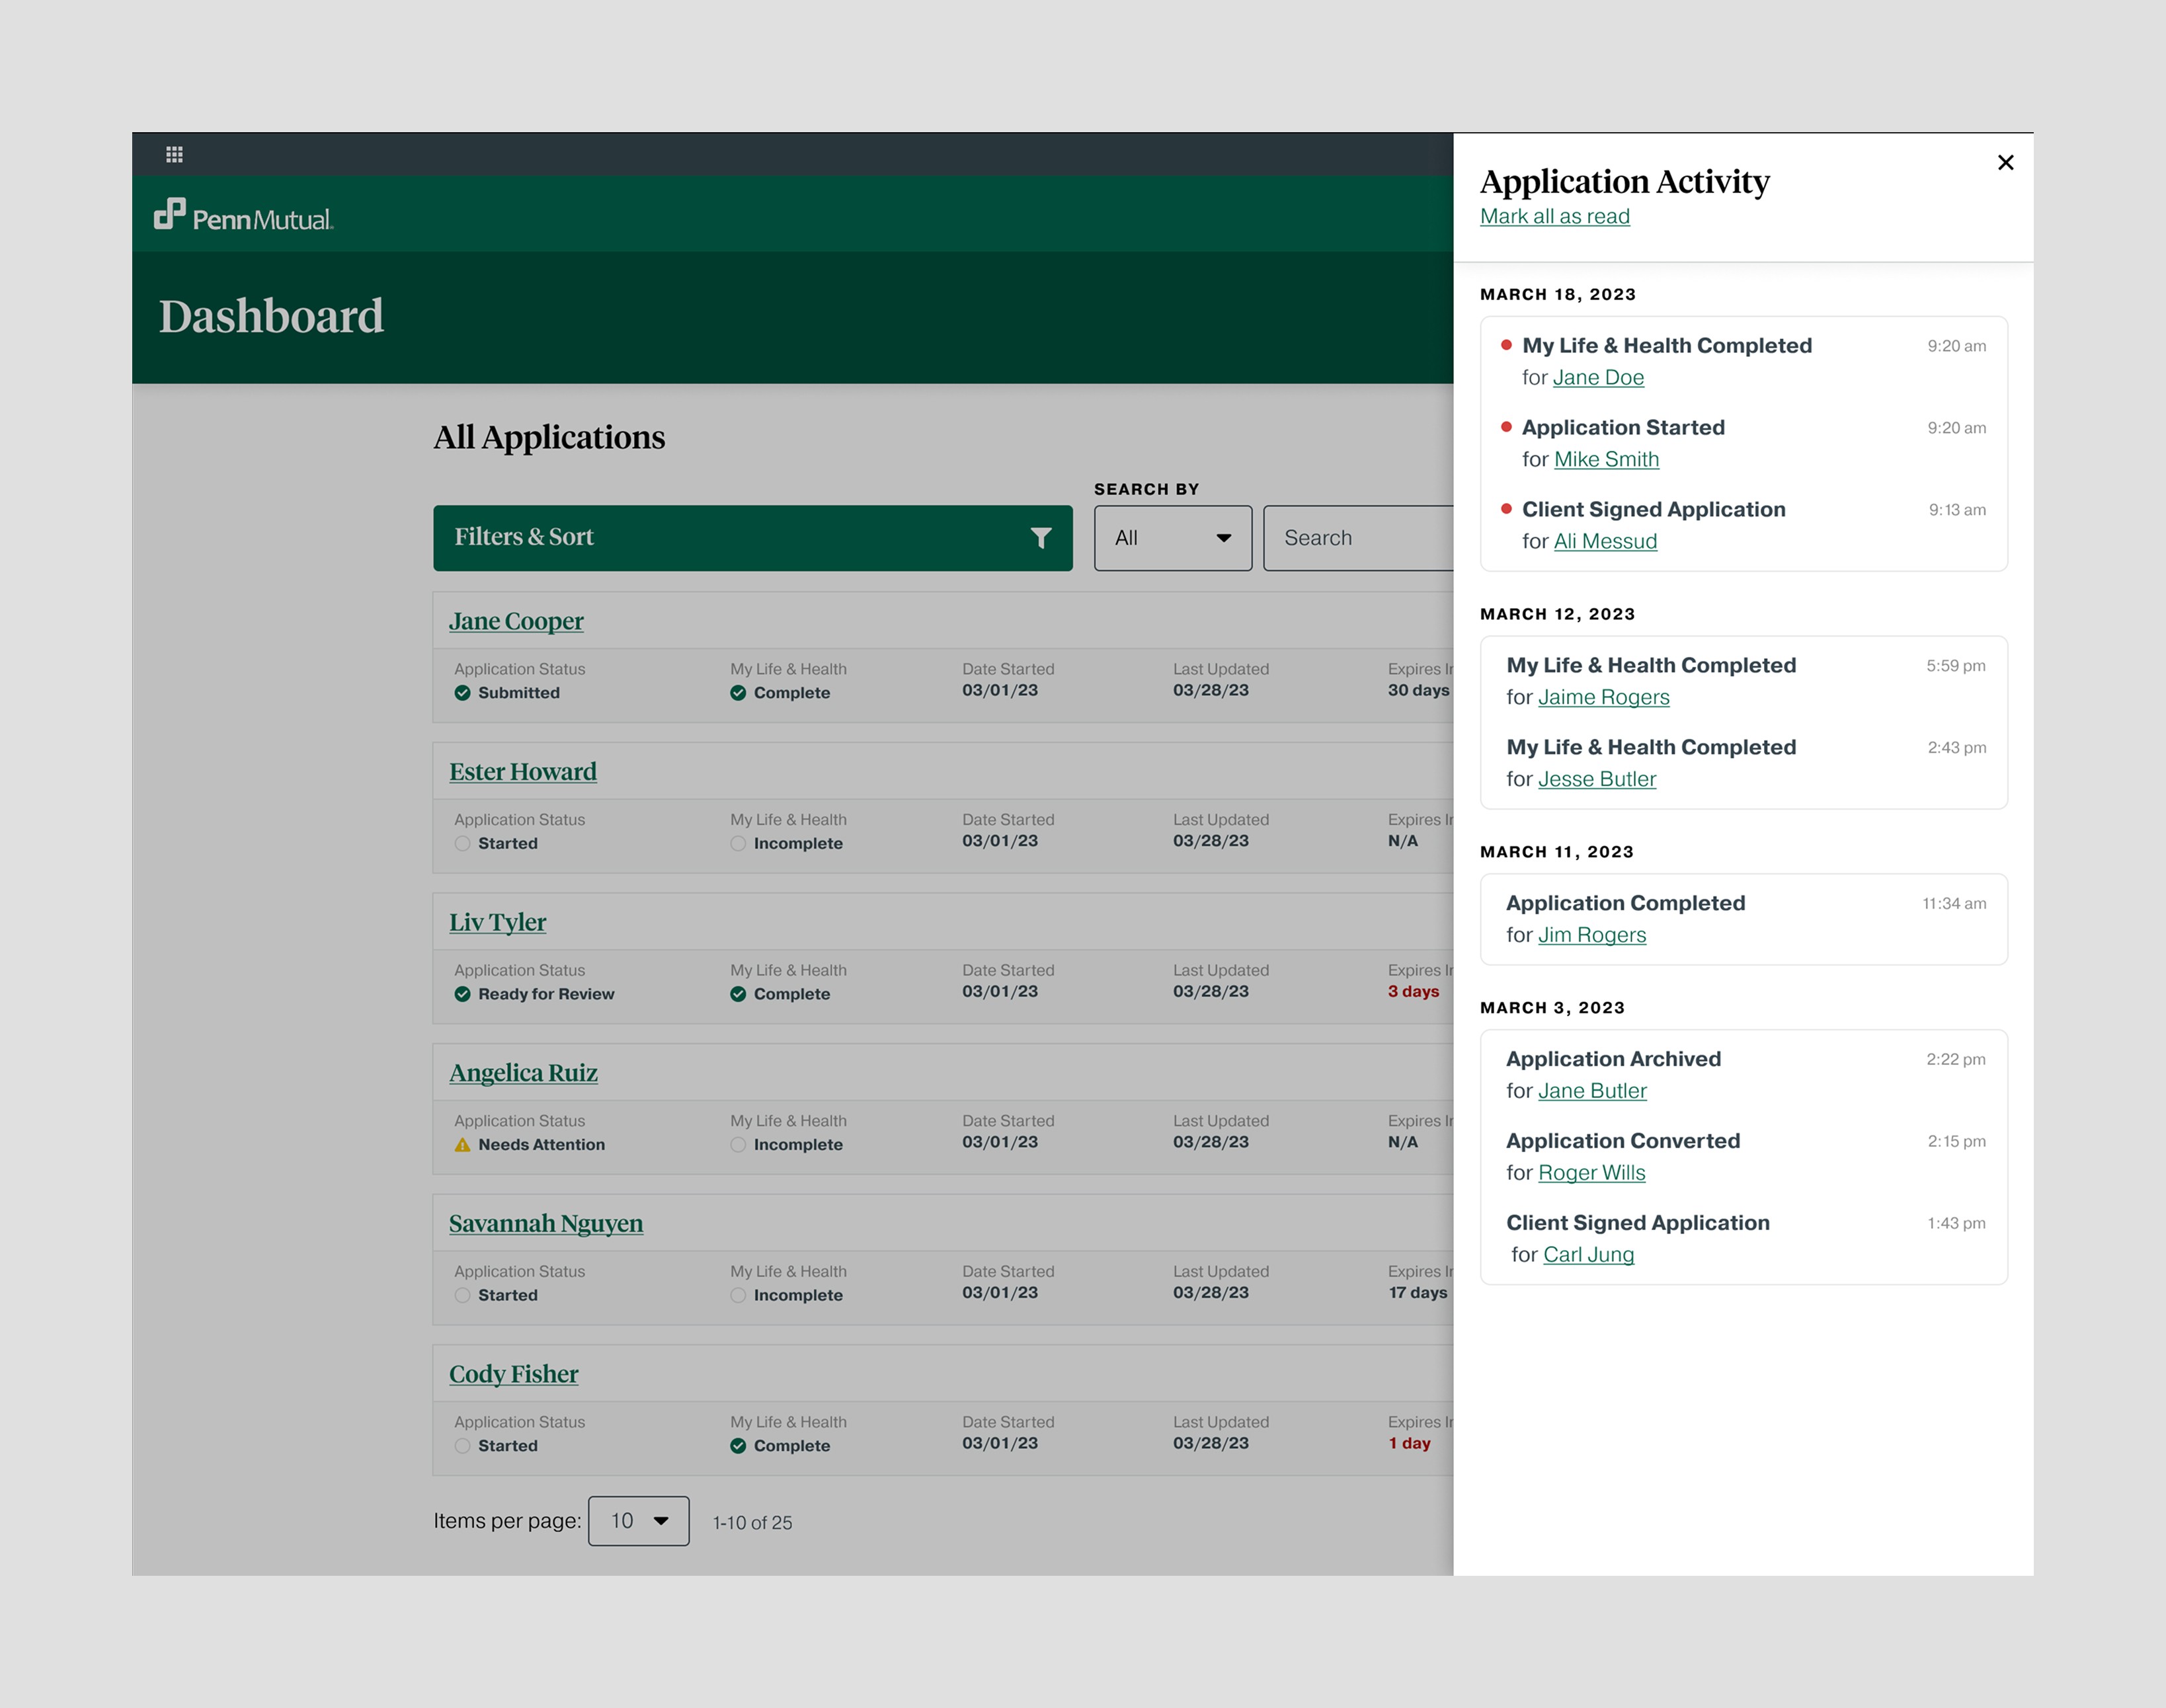Click Cody Fisher's Started status circle
Viewport: 2166px width, 1708px height.
[x=462, y=1446]
